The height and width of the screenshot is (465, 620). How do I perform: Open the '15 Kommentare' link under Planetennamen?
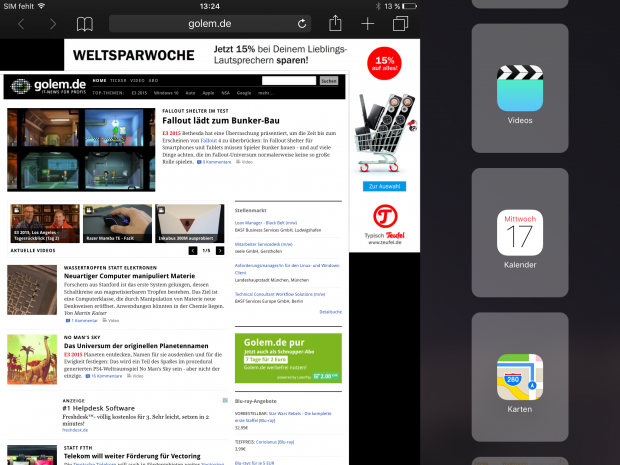(x=104, y=376)
